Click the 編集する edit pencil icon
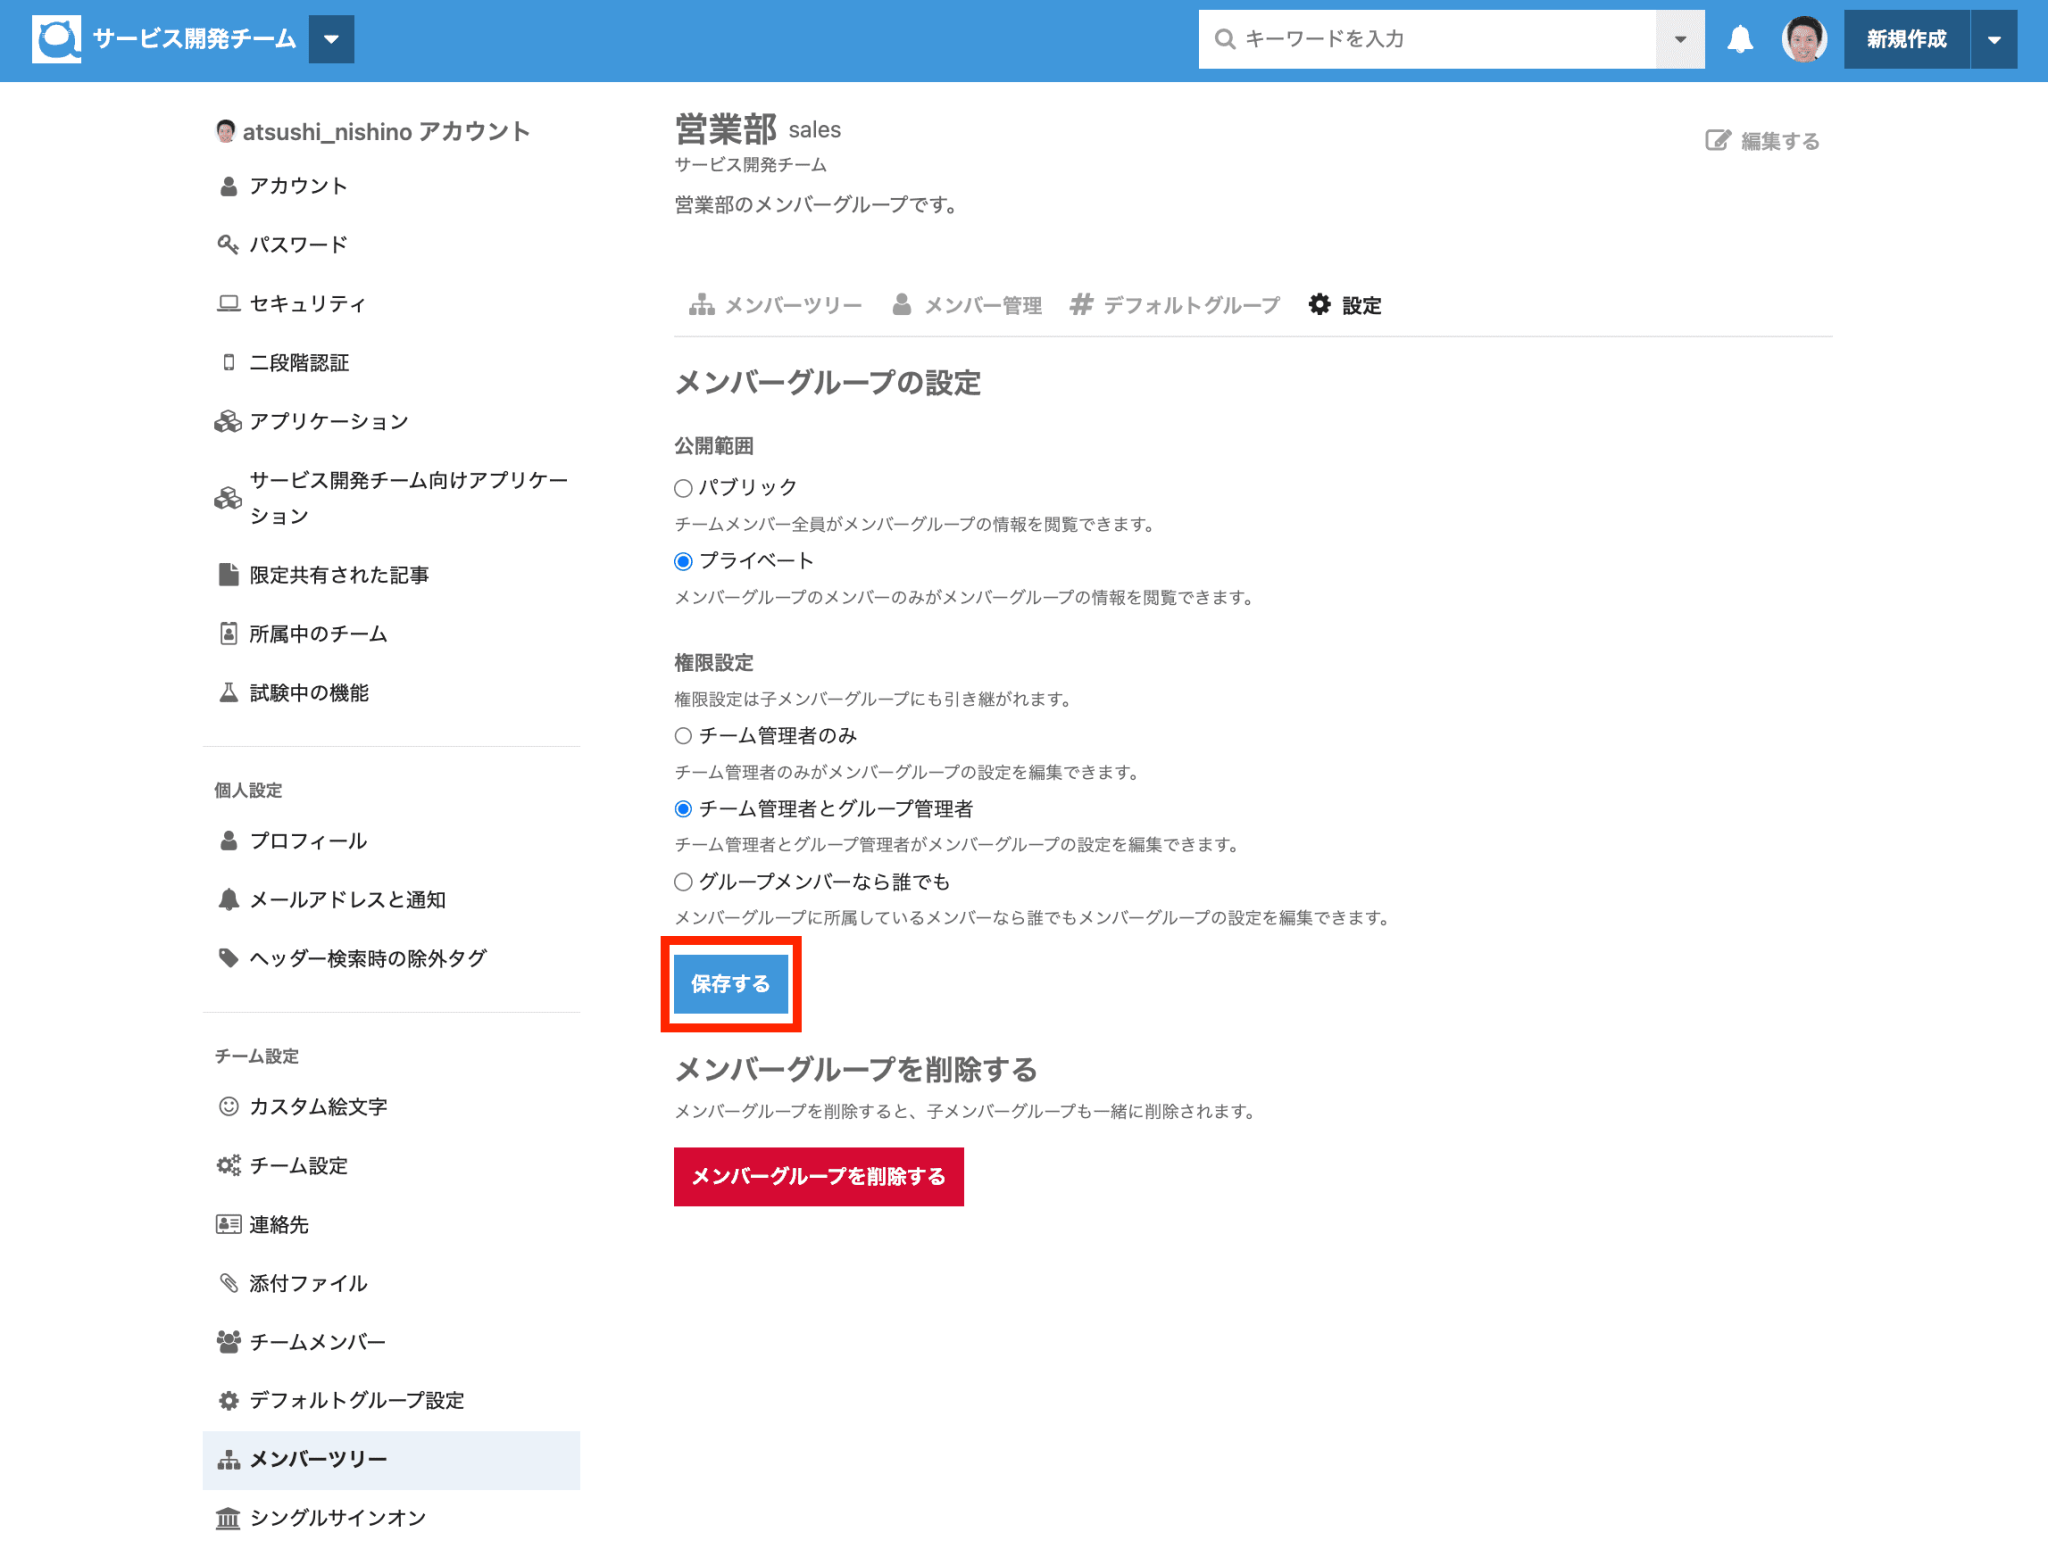Image resolution: width=2048 pixels, height=1549 pixels. click(x=1717, y=140)
